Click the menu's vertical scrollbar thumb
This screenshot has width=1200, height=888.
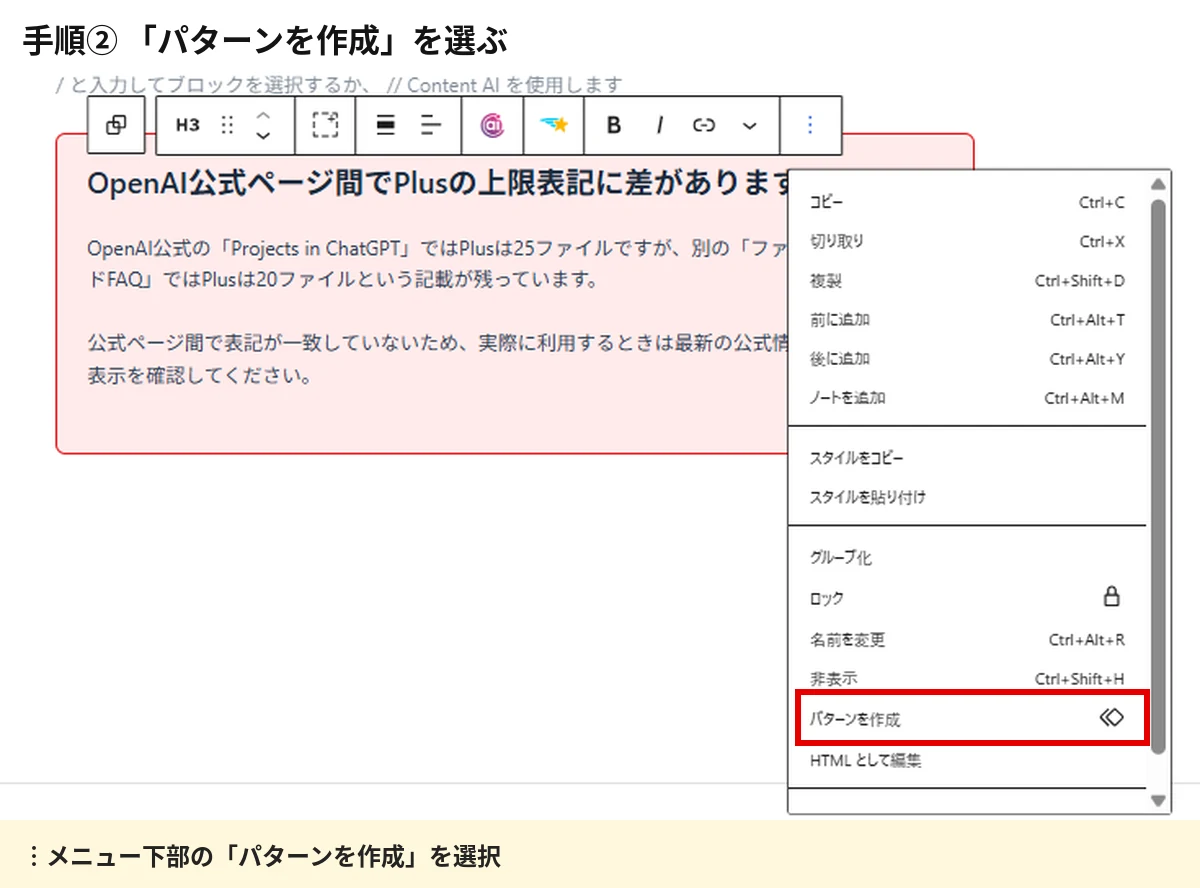tap(1158, 476)
